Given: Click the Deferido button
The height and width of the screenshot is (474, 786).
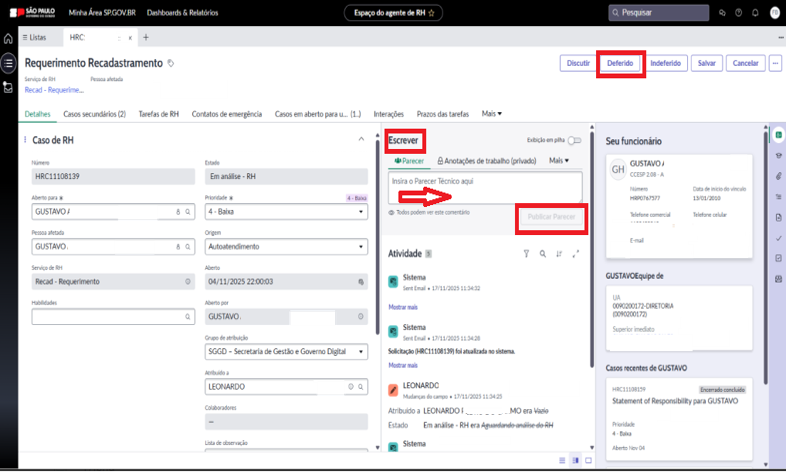Looking at the screenshot, I should click(x=620, y=63).
